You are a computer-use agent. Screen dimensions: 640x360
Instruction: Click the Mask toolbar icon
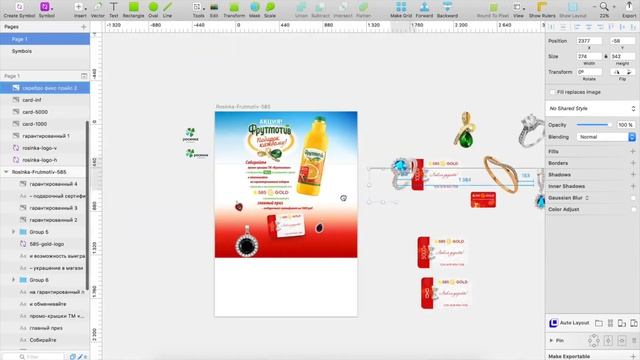[x=254, y=7]
